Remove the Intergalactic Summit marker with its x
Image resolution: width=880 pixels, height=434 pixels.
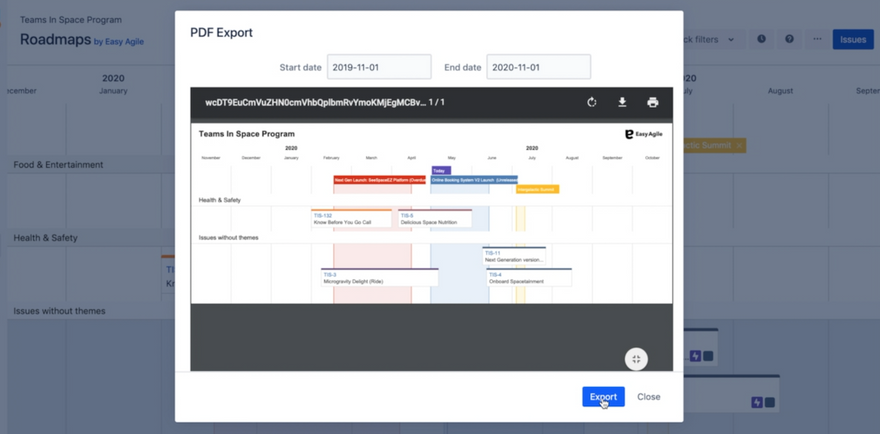(739, 145)
